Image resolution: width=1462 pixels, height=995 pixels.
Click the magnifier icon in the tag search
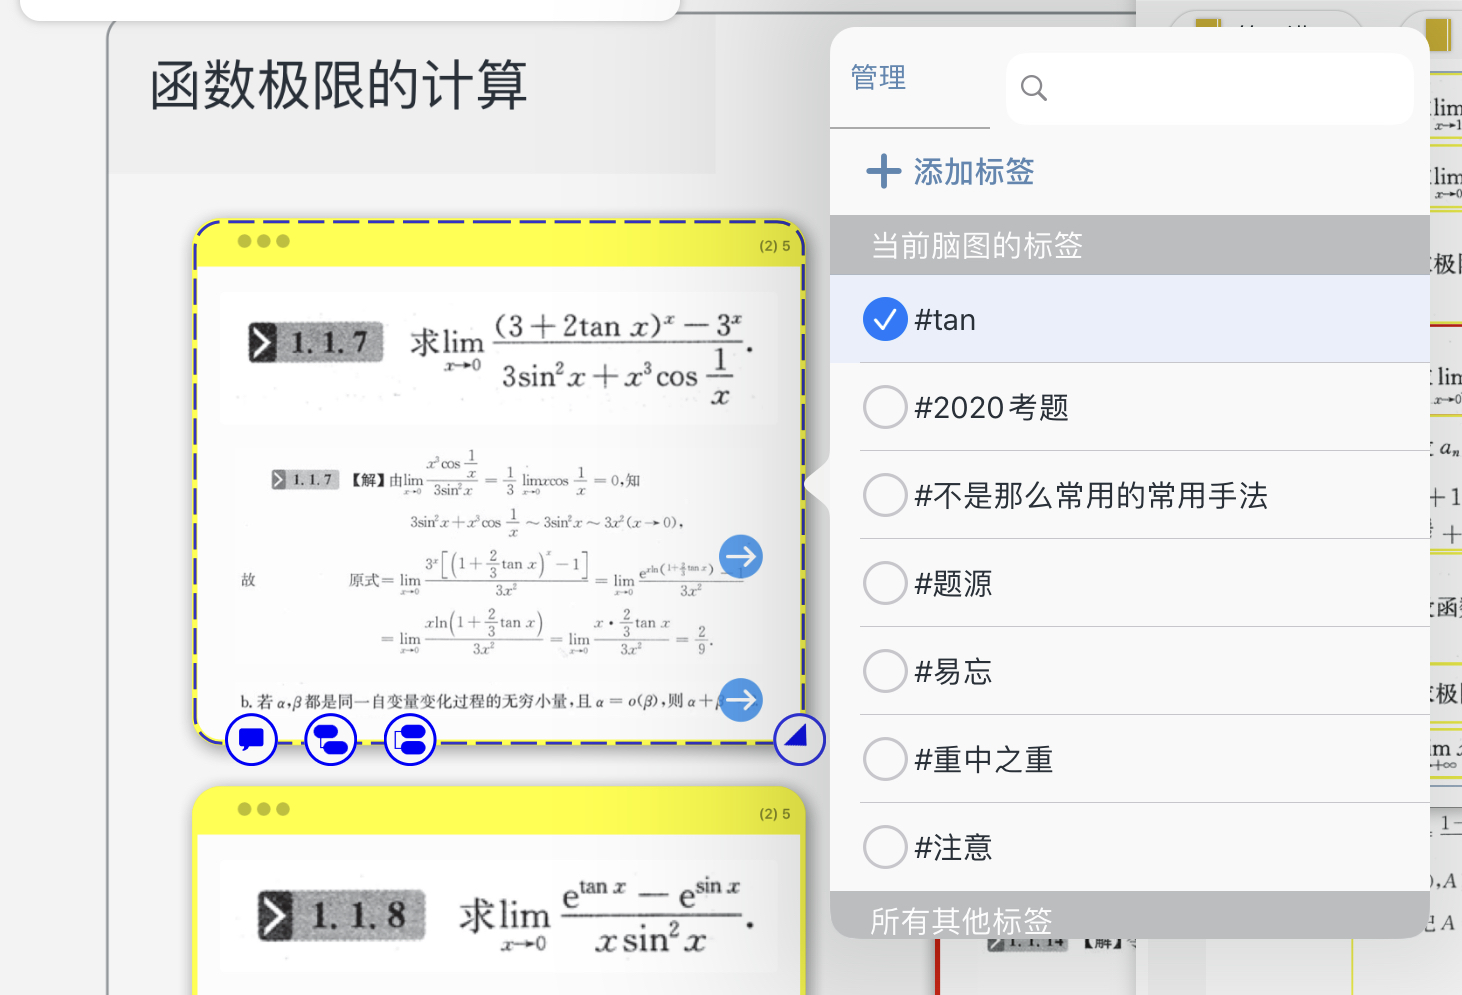tap(1034, 88)
